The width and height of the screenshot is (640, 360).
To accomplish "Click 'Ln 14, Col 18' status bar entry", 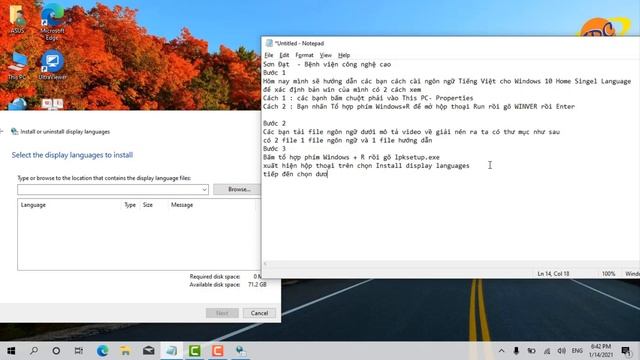I will [x=553, y=274].
